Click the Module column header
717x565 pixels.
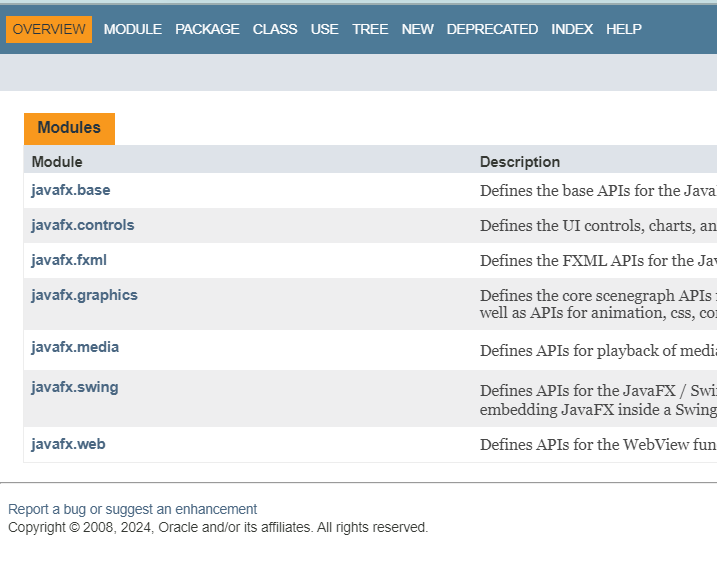click(57, 162)
